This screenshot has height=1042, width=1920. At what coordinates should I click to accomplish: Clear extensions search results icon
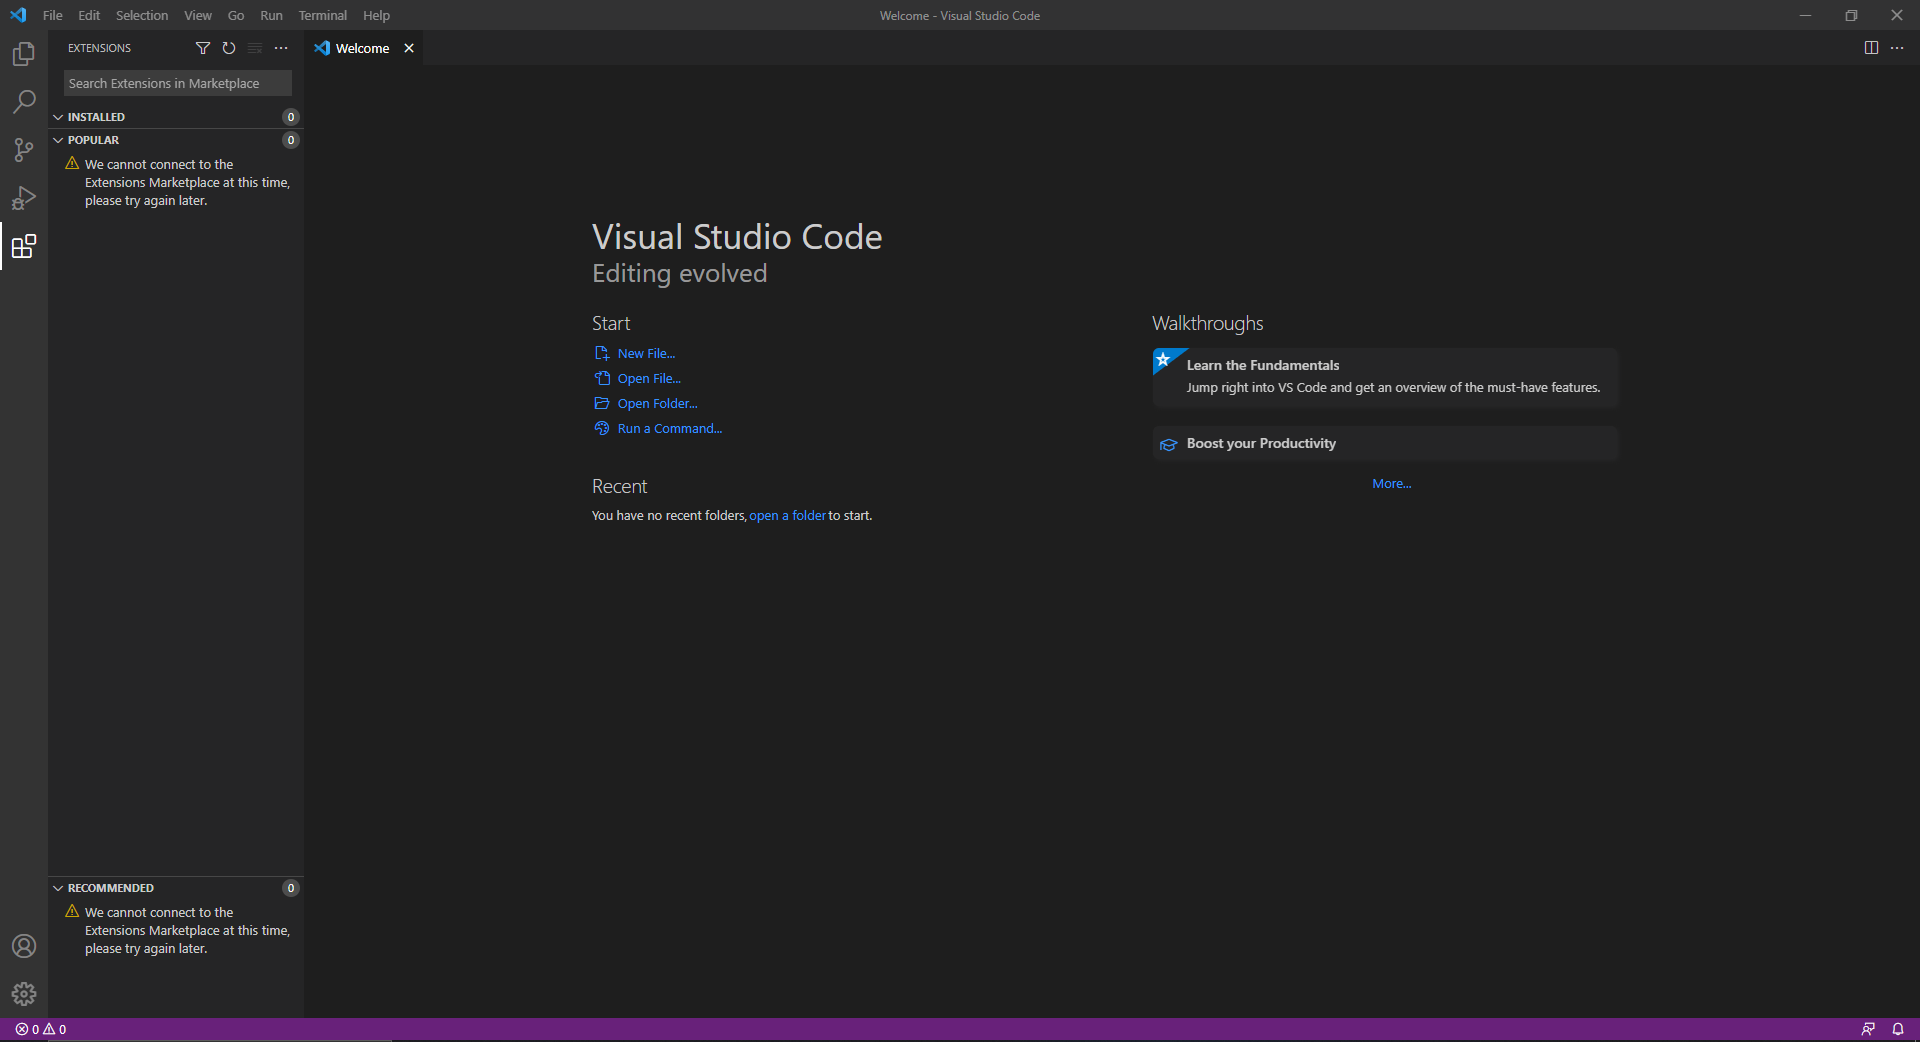pyautogui.click(x=255, y=48)
